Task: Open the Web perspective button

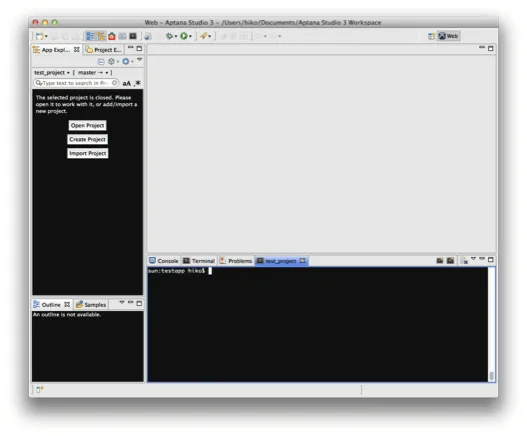Action: (449, 36)
